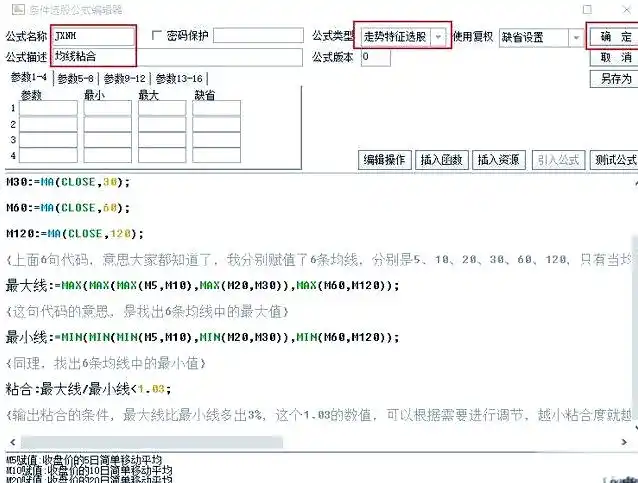Click the 引入公式 button
Viewport: 638px width, 483px height.
(x=559, y=160)
